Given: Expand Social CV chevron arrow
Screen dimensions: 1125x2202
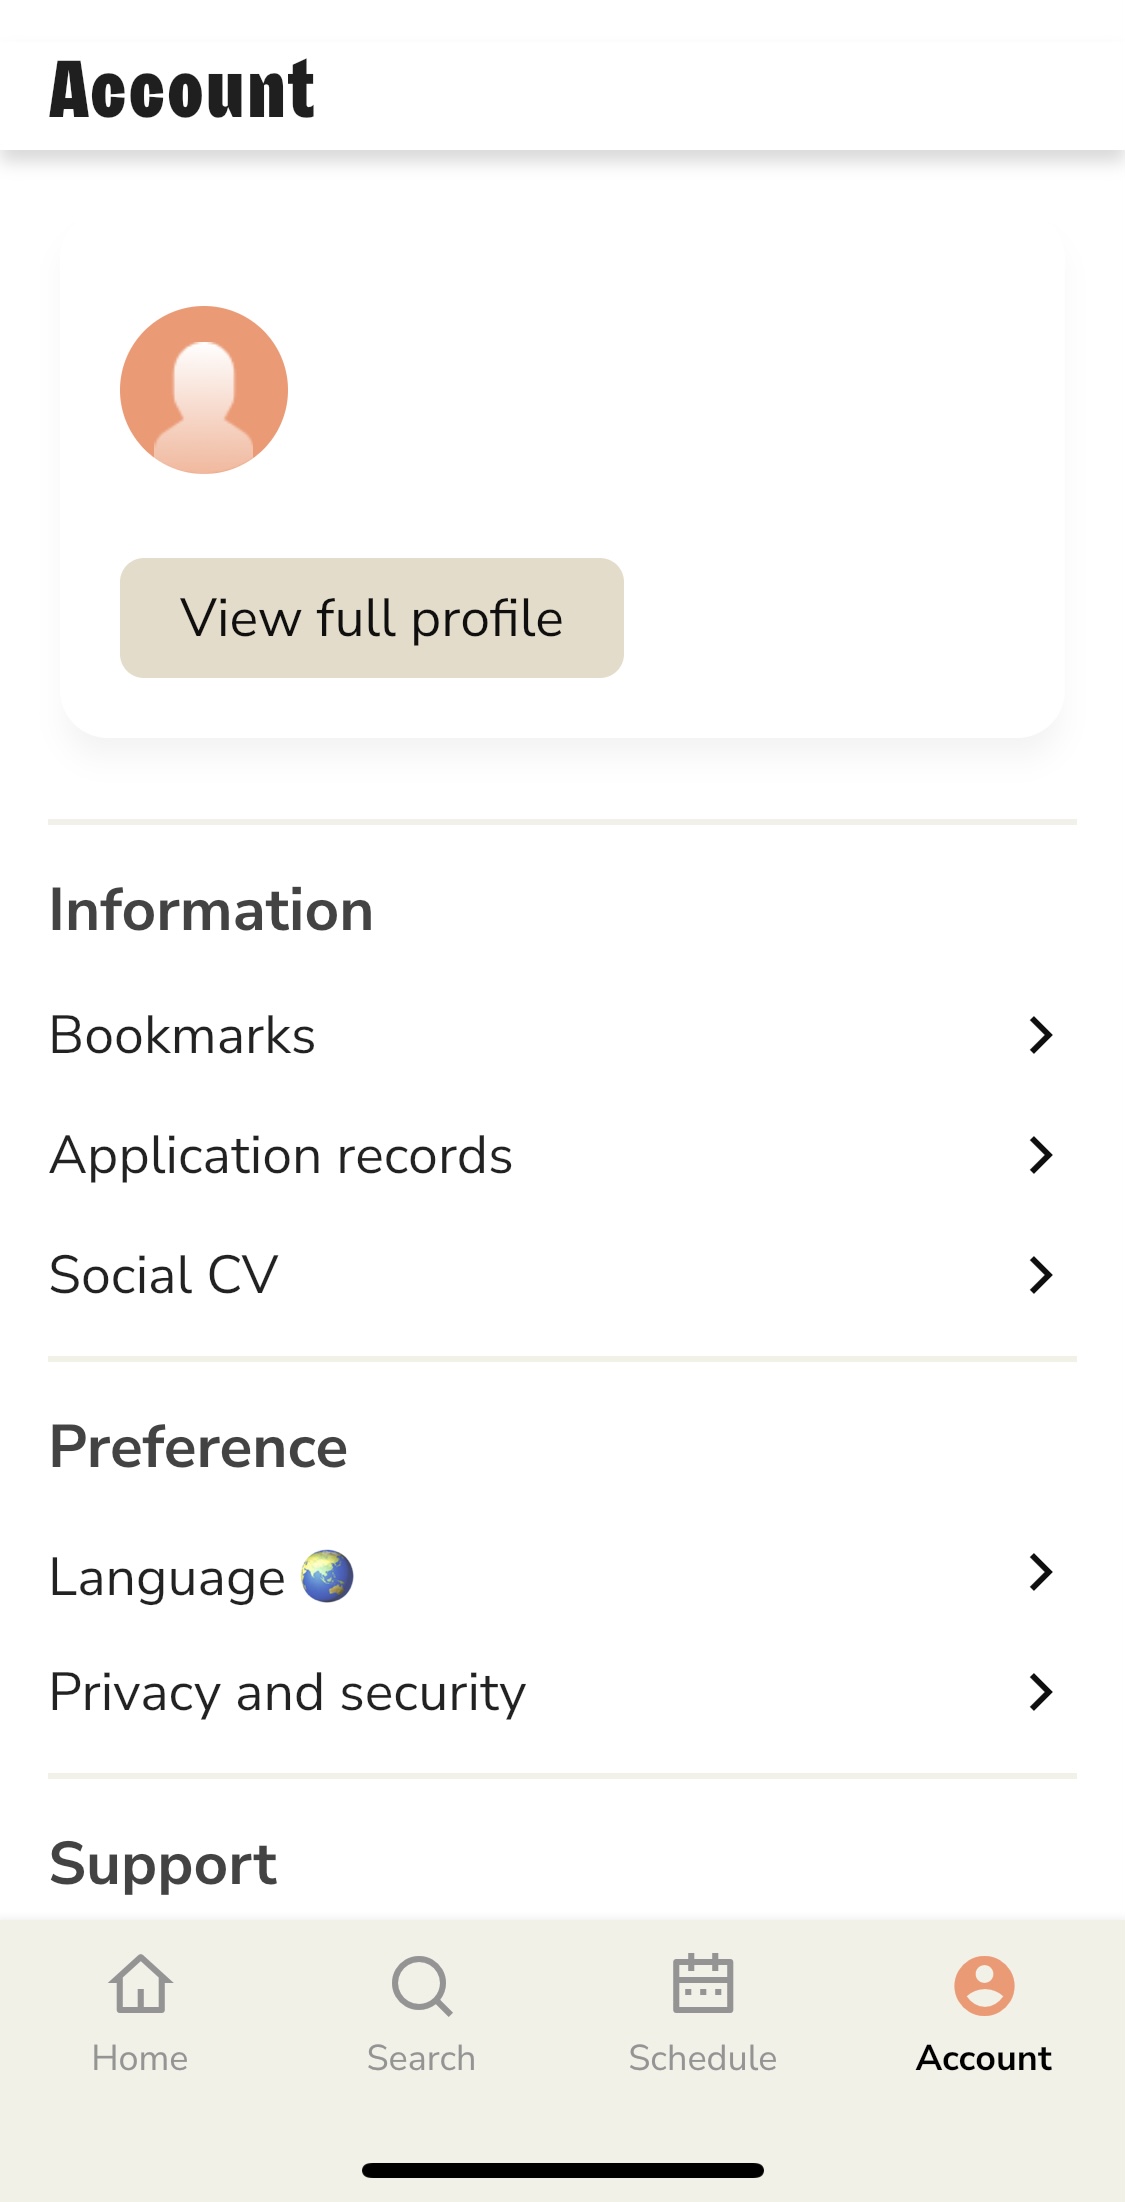Looking at the screenshot, I should click(x=1041, y=1275).
